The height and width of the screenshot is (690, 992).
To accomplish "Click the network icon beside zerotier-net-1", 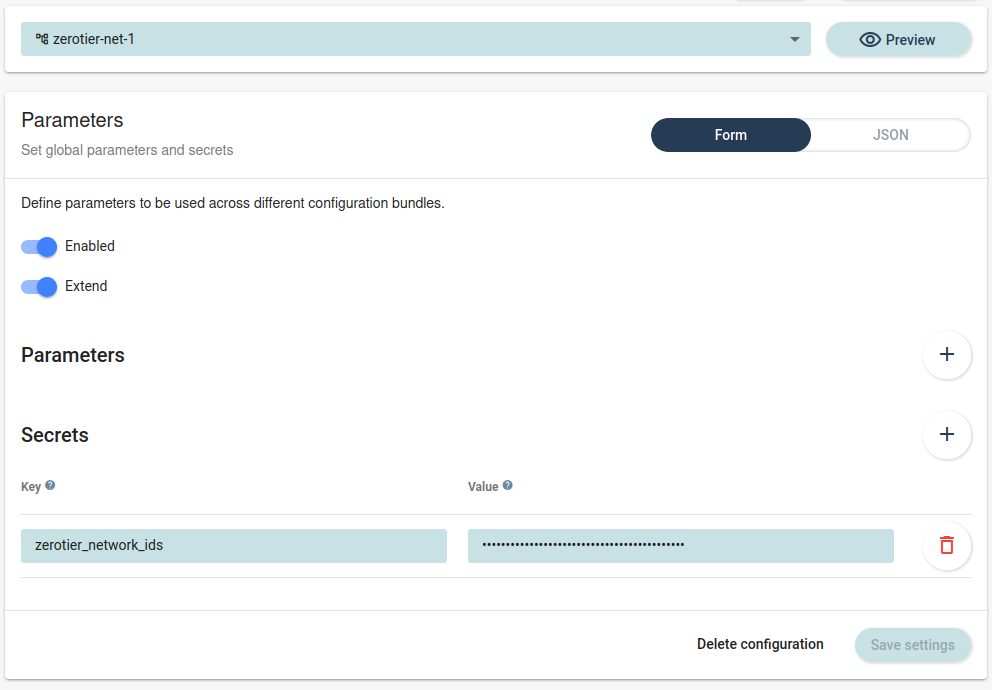I will [x=42, y=39].
